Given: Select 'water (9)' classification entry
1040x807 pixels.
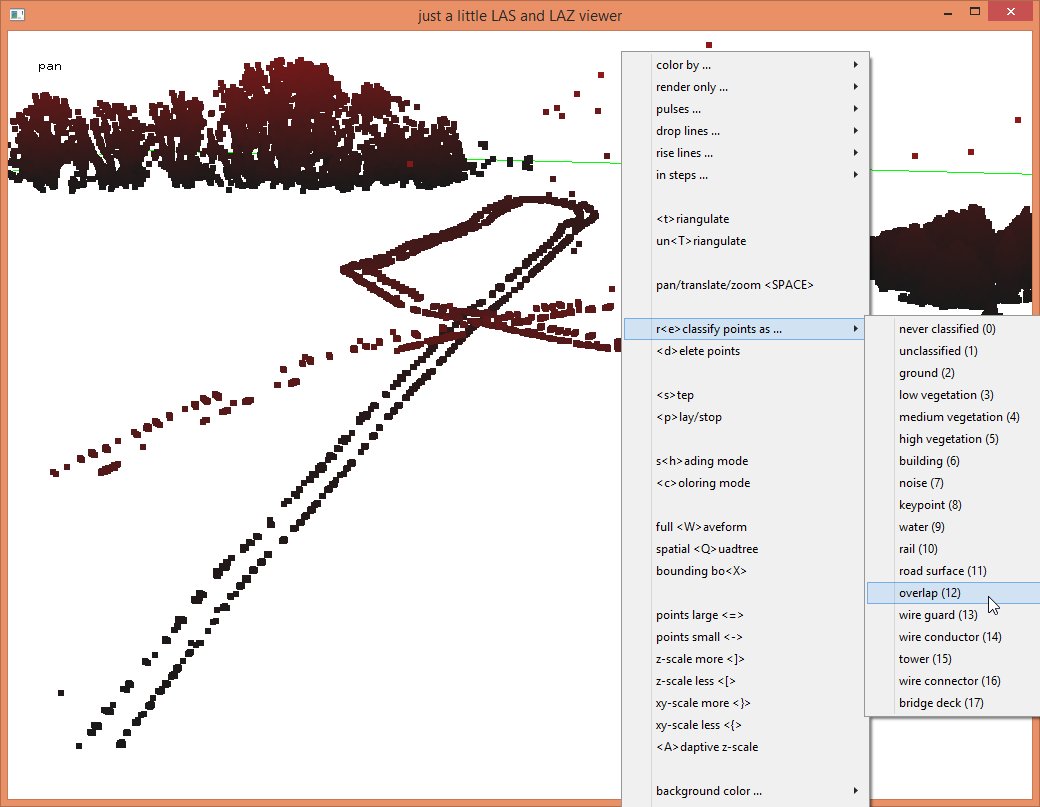Looking at the screenshot, I should click(921, 527).
